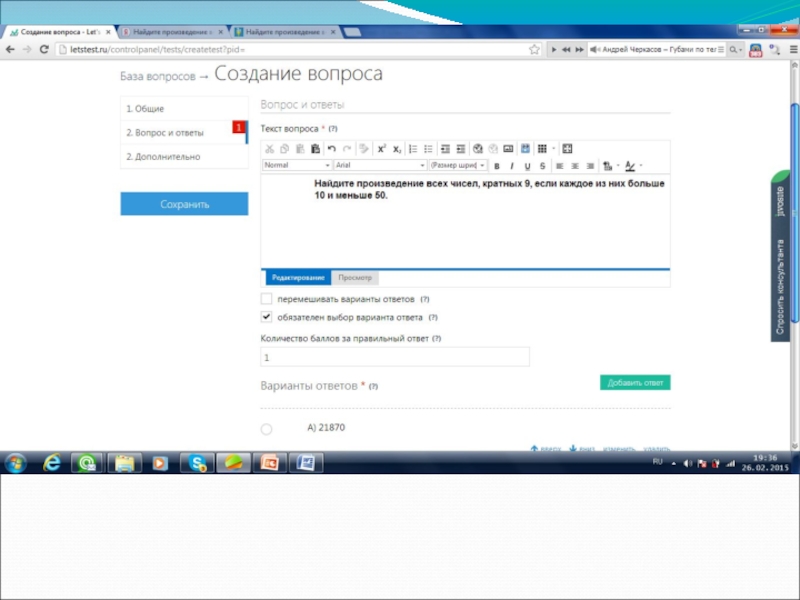This screenshot has width=800, height=600.
Task: Click inside the question text editing area
Action: [465, 221]
